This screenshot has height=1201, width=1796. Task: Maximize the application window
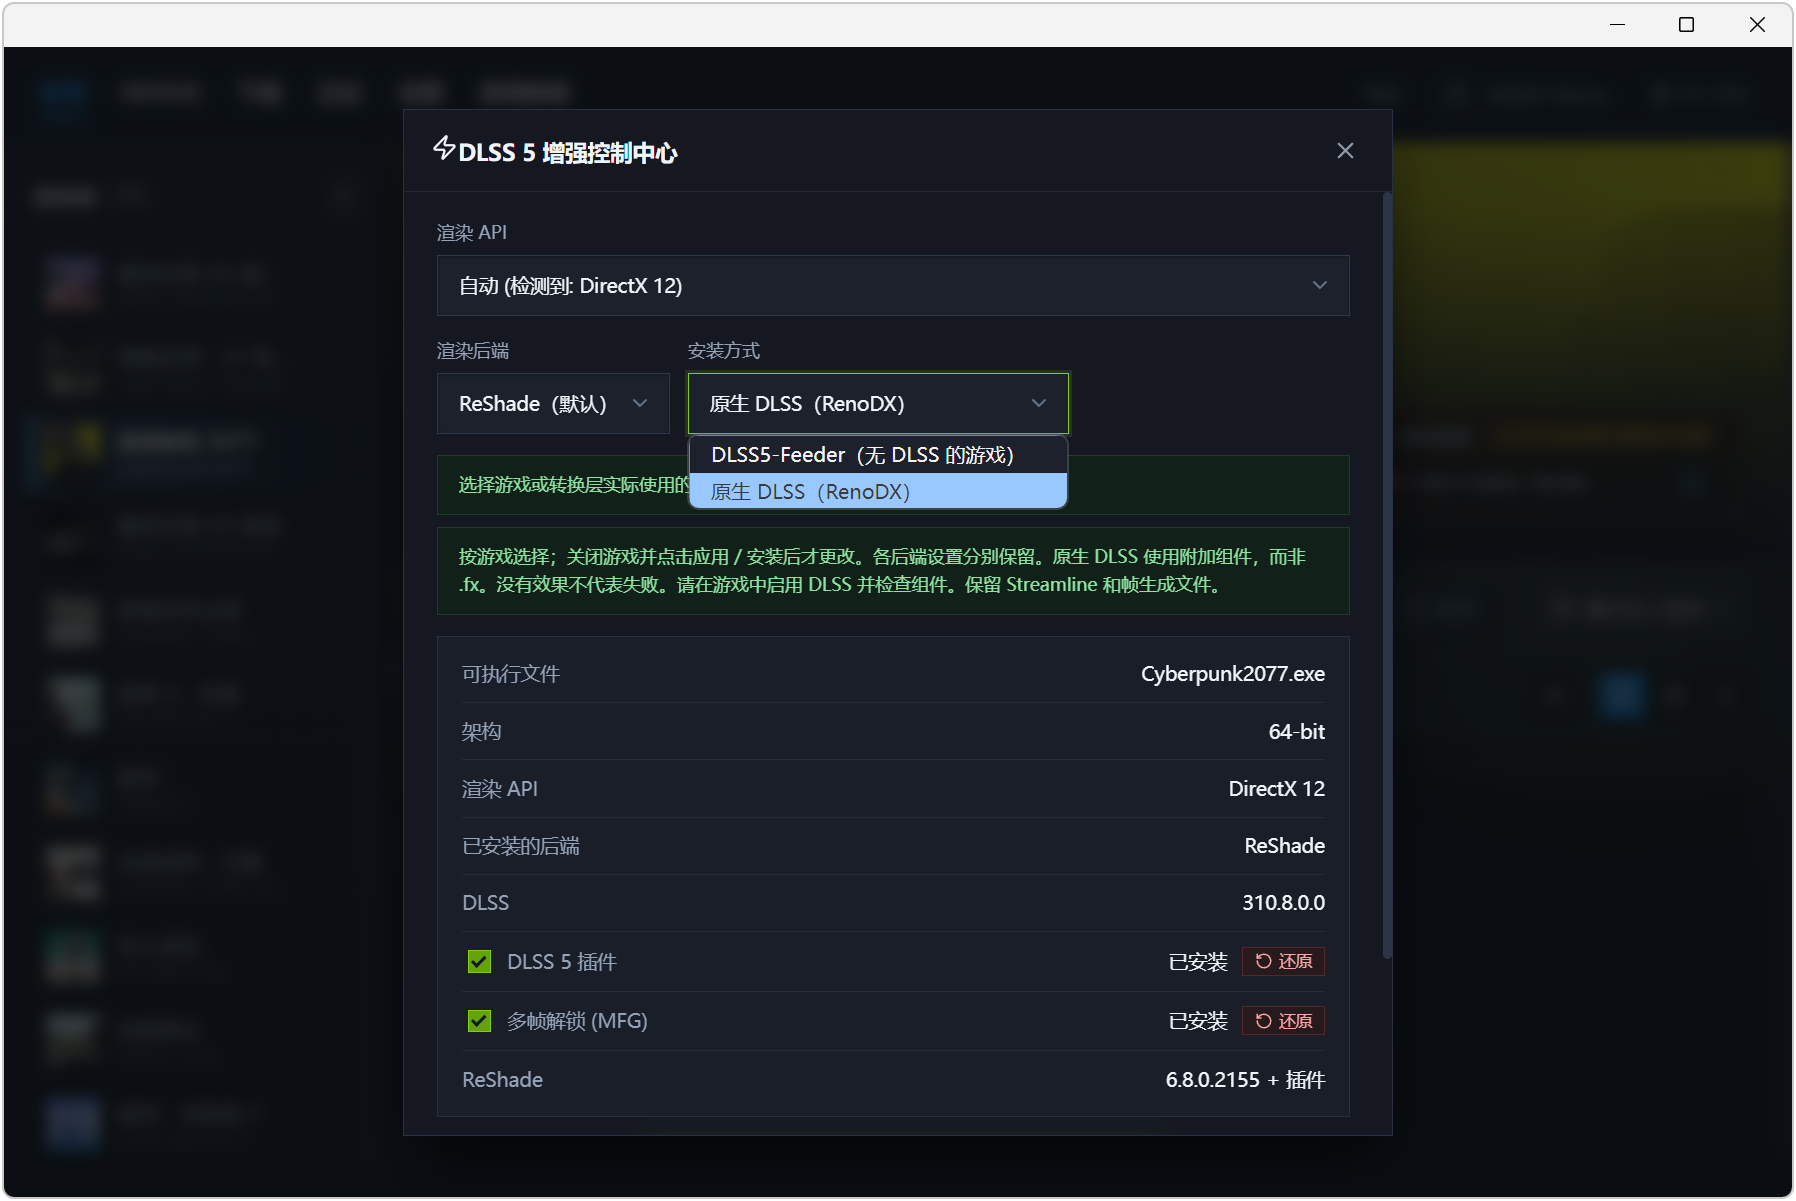[x=1686, y=24]
